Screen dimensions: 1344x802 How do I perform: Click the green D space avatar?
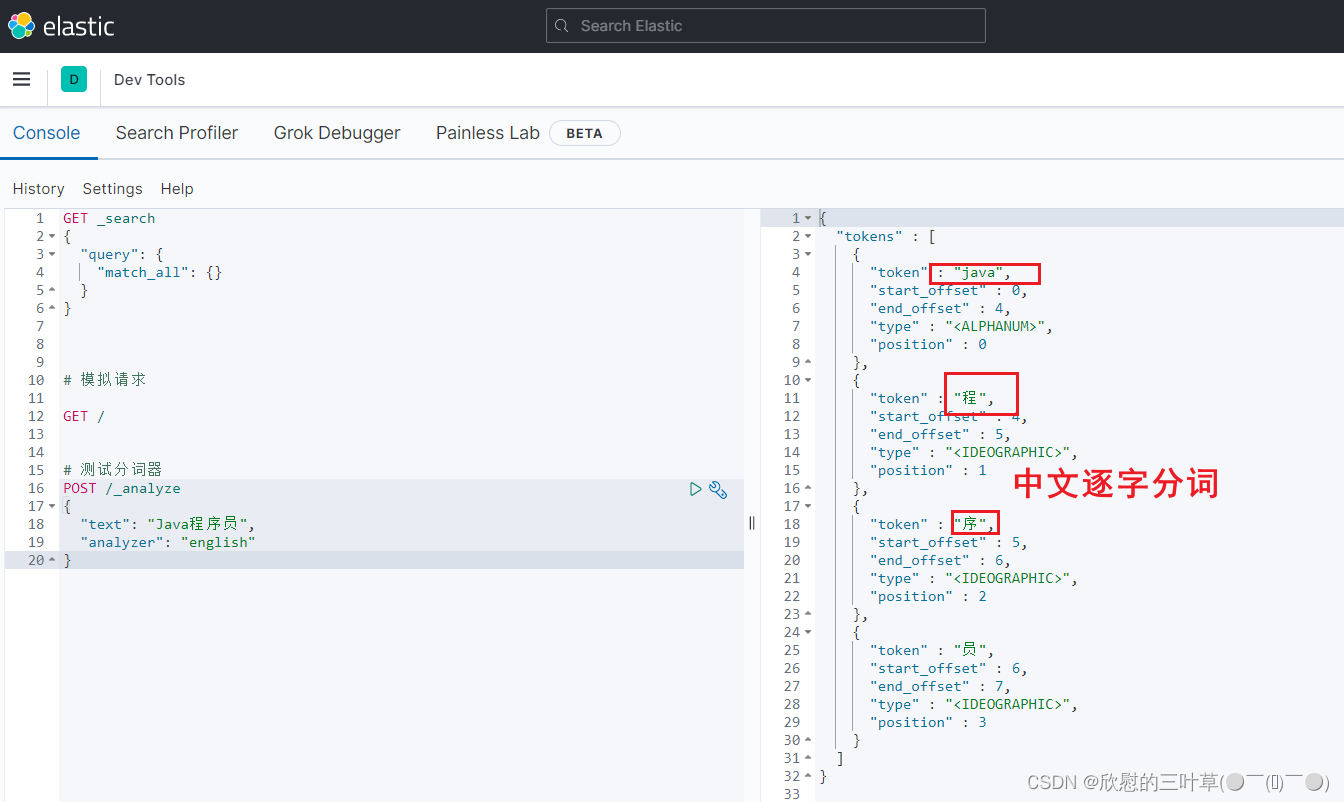click(x=74, y=79)
